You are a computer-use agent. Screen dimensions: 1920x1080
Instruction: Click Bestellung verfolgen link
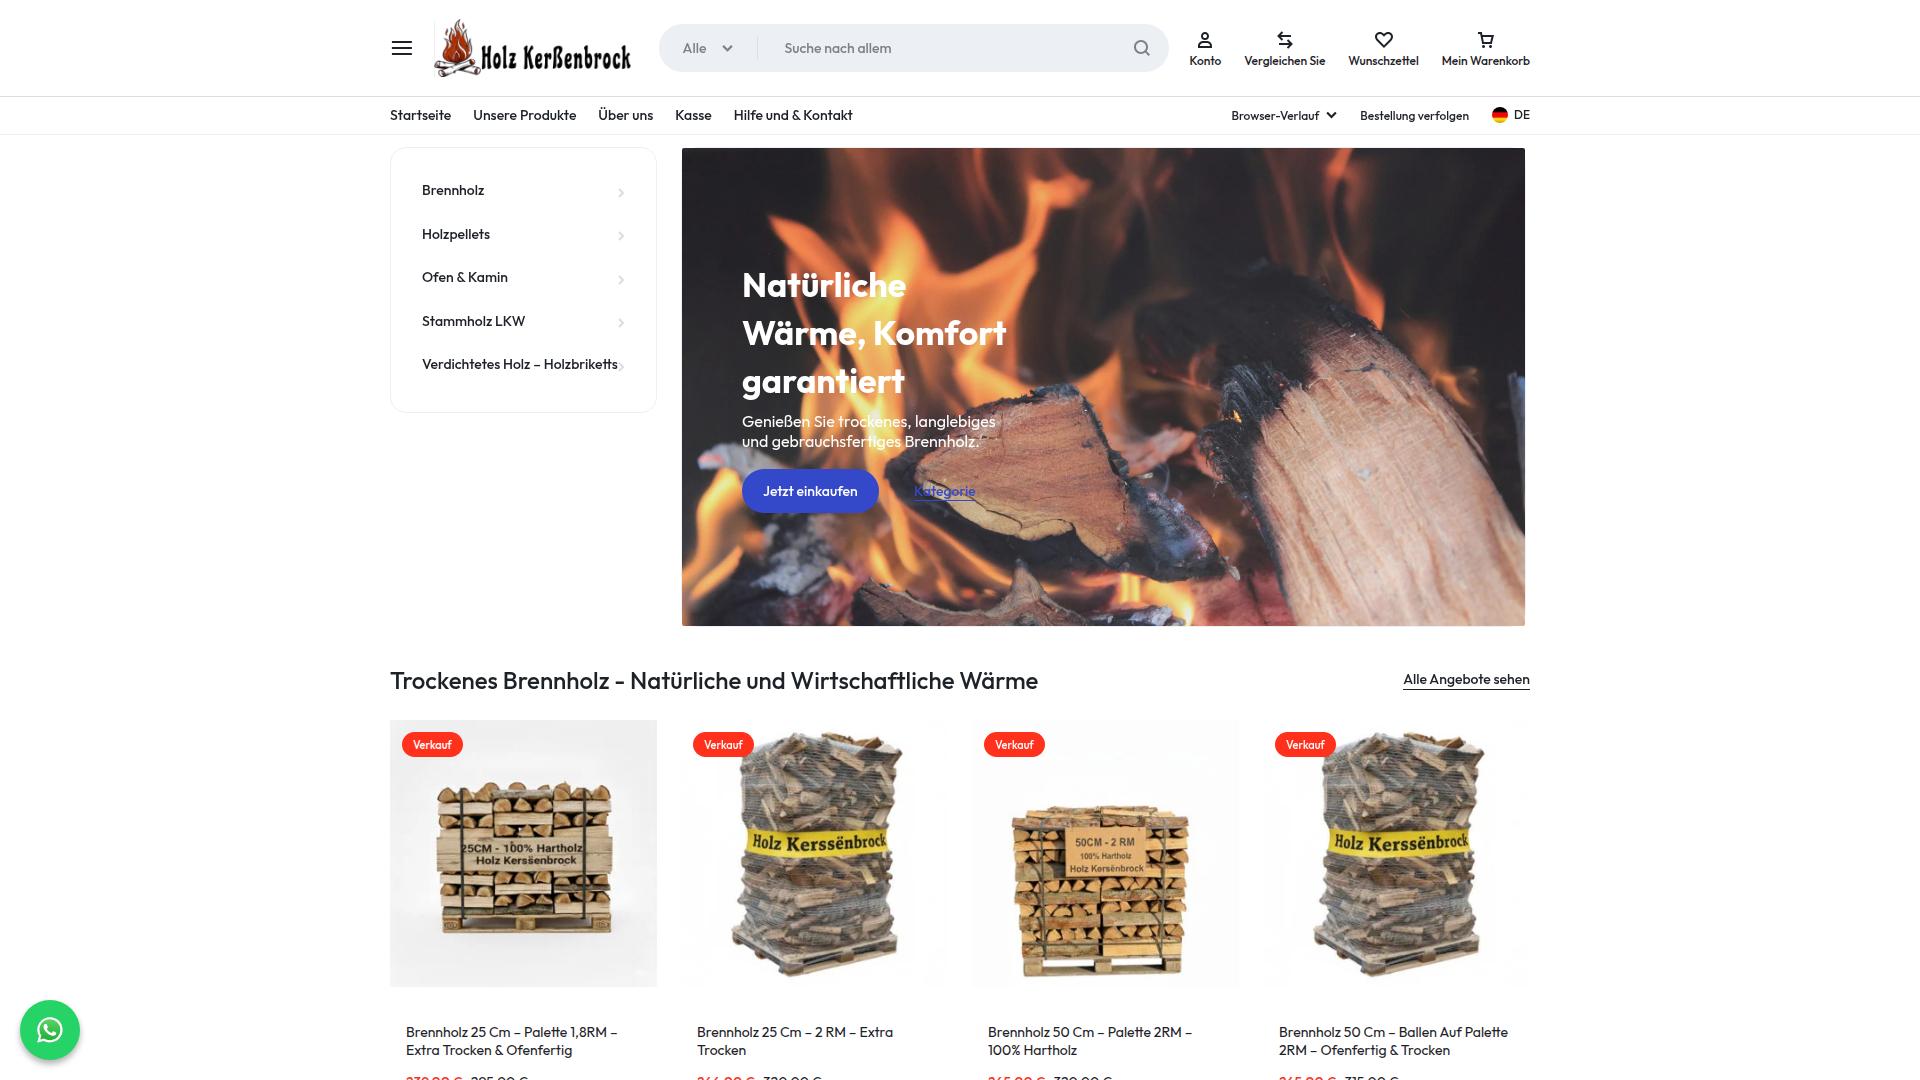pos(1414,115)
